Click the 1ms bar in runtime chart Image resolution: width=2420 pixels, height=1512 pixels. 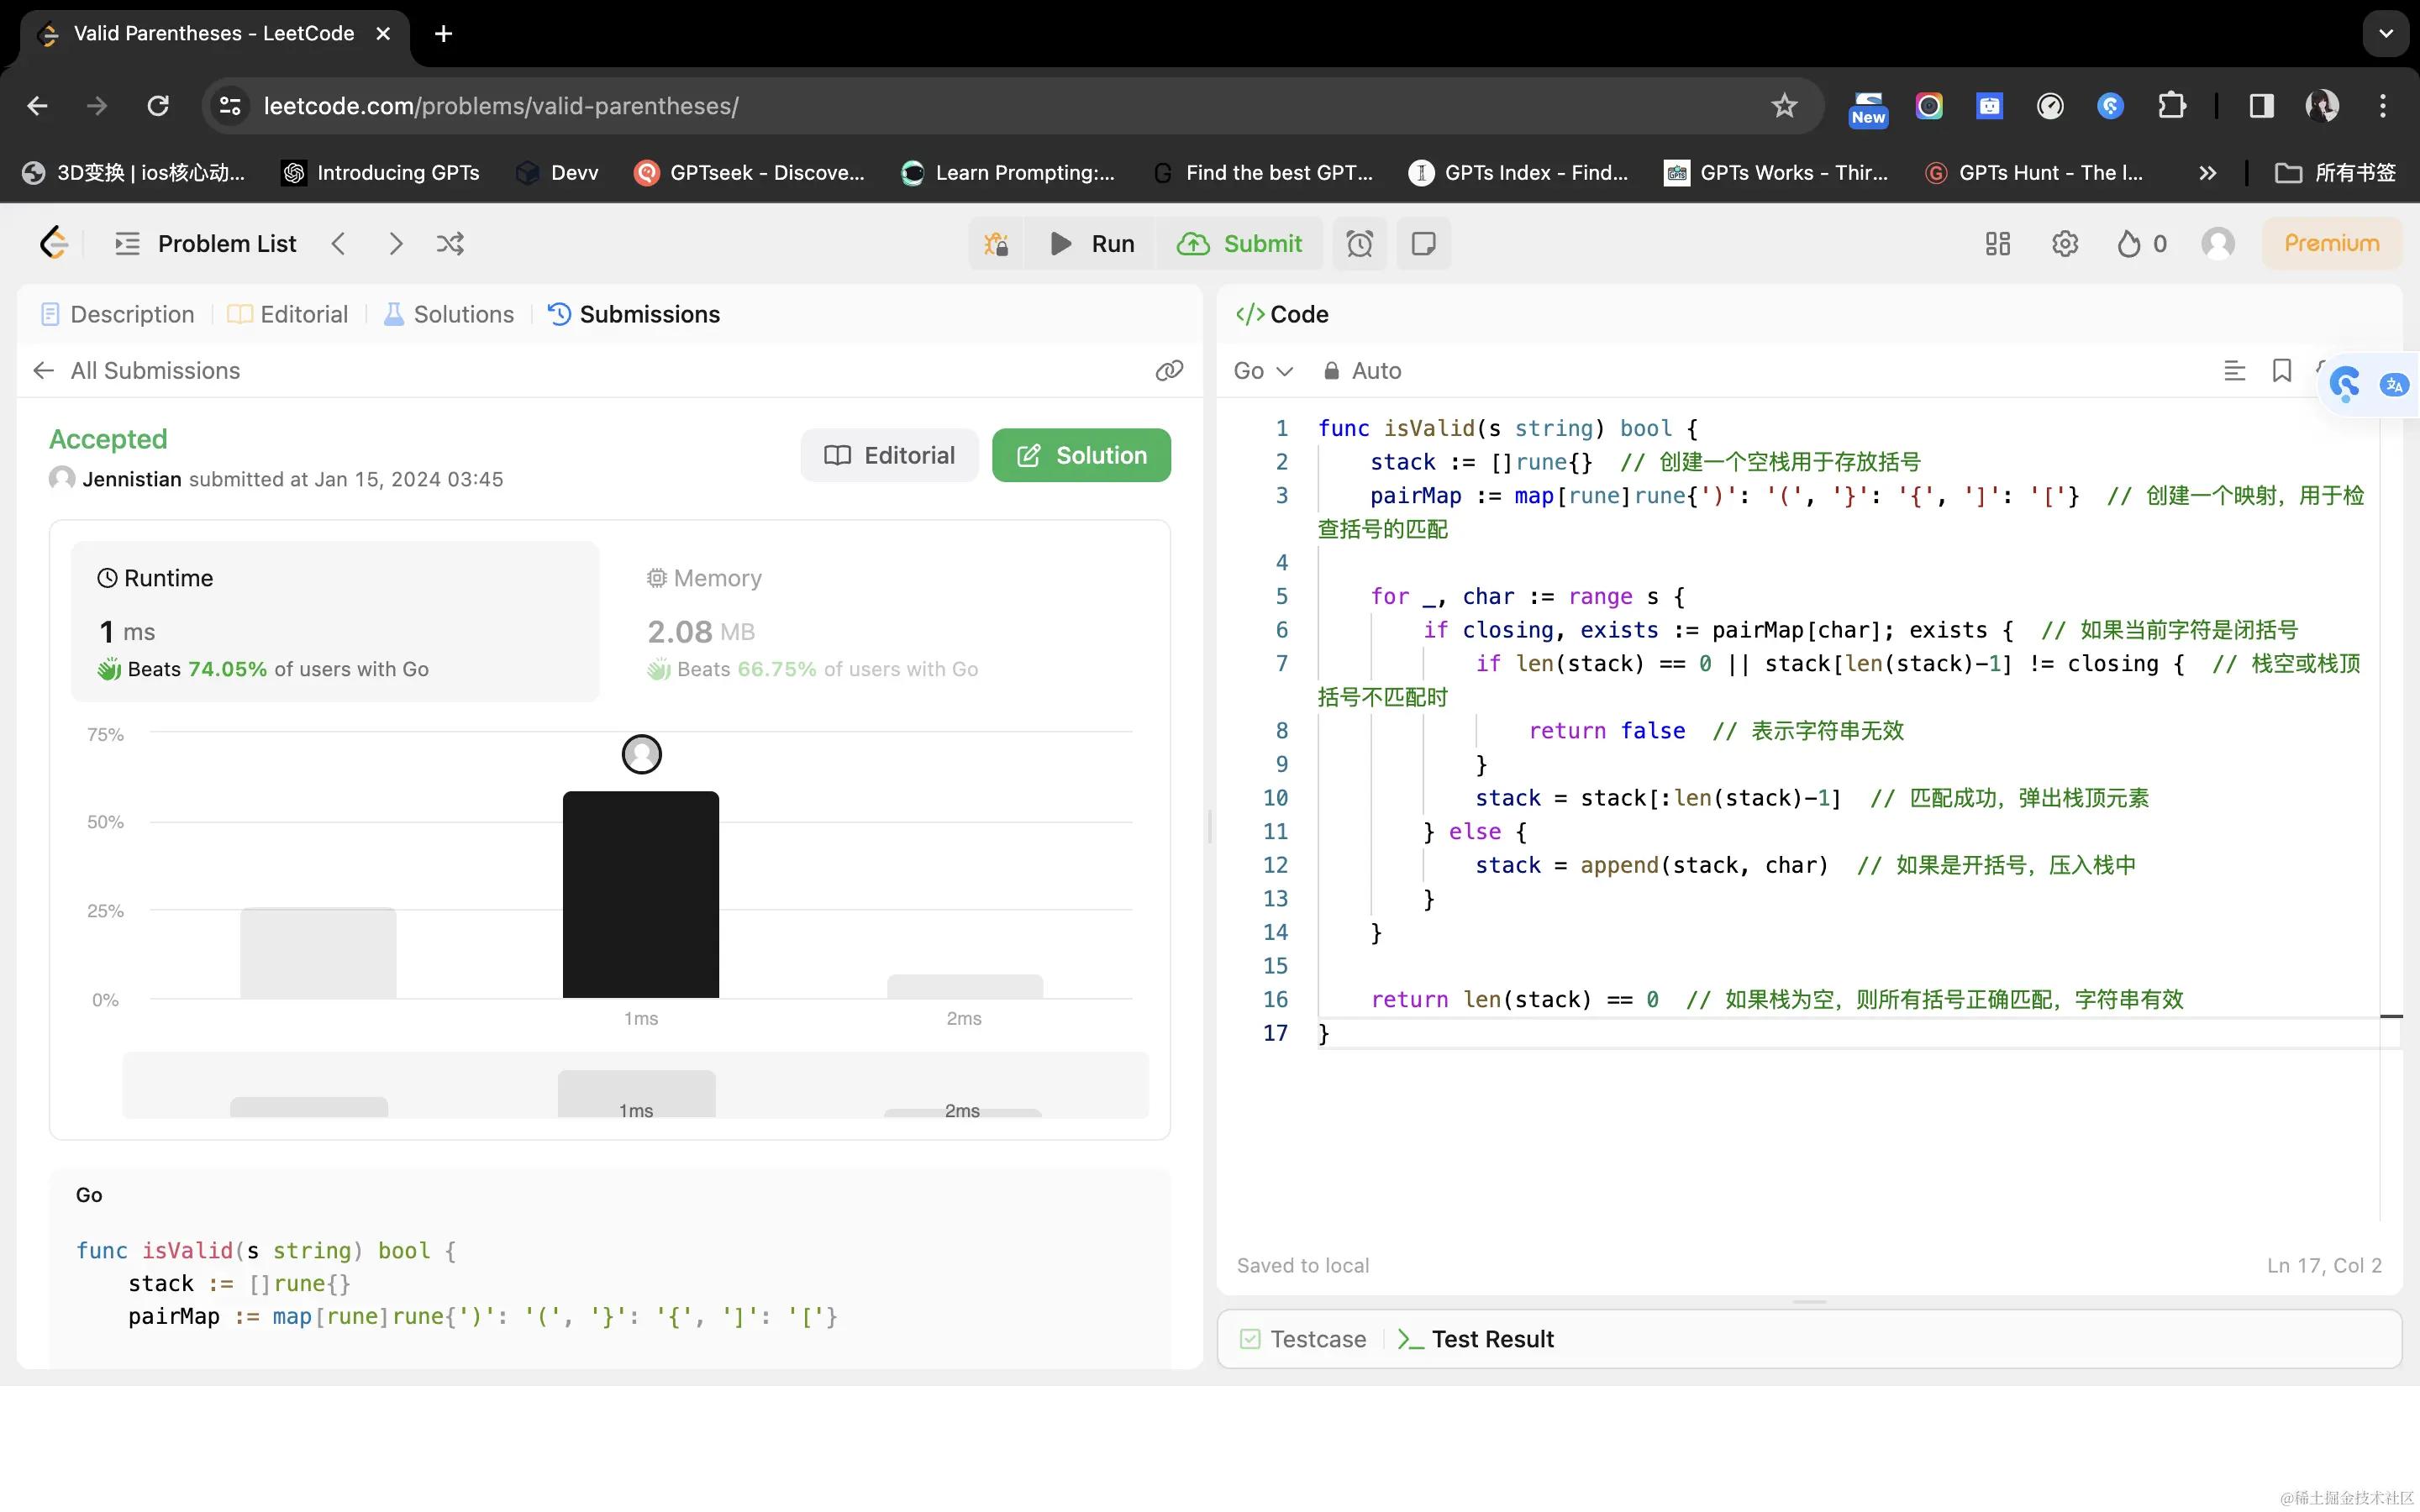coord(640,894)
